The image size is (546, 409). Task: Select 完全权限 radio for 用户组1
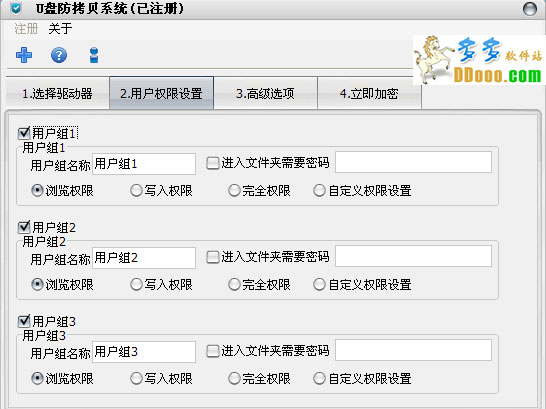(234, 190)
